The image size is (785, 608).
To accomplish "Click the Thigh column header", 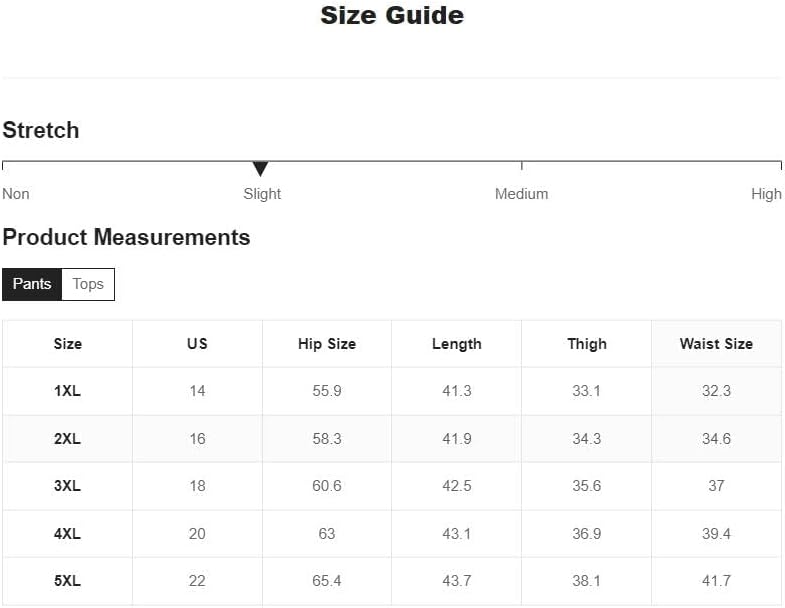I will pos(587,344).
